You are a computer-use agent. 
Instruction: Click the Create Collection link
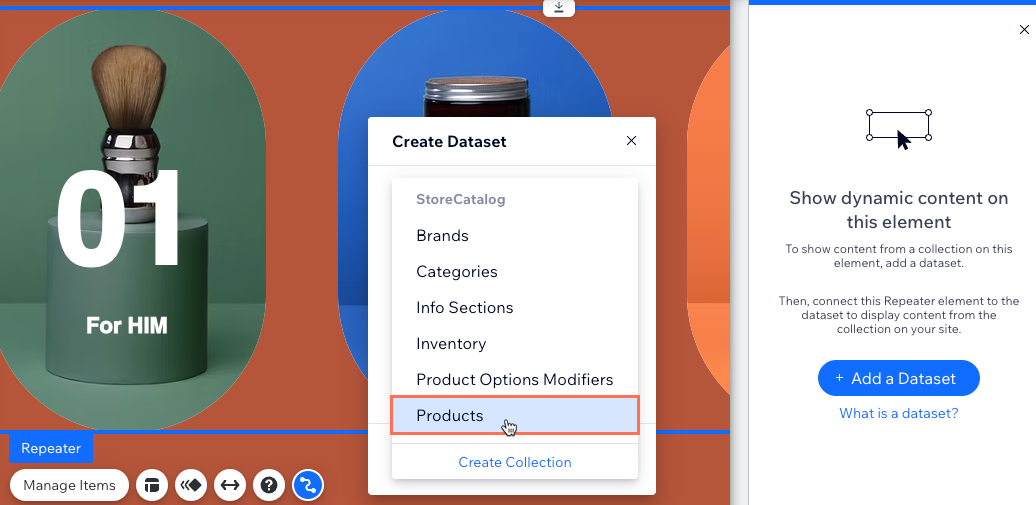coord(514,462)
